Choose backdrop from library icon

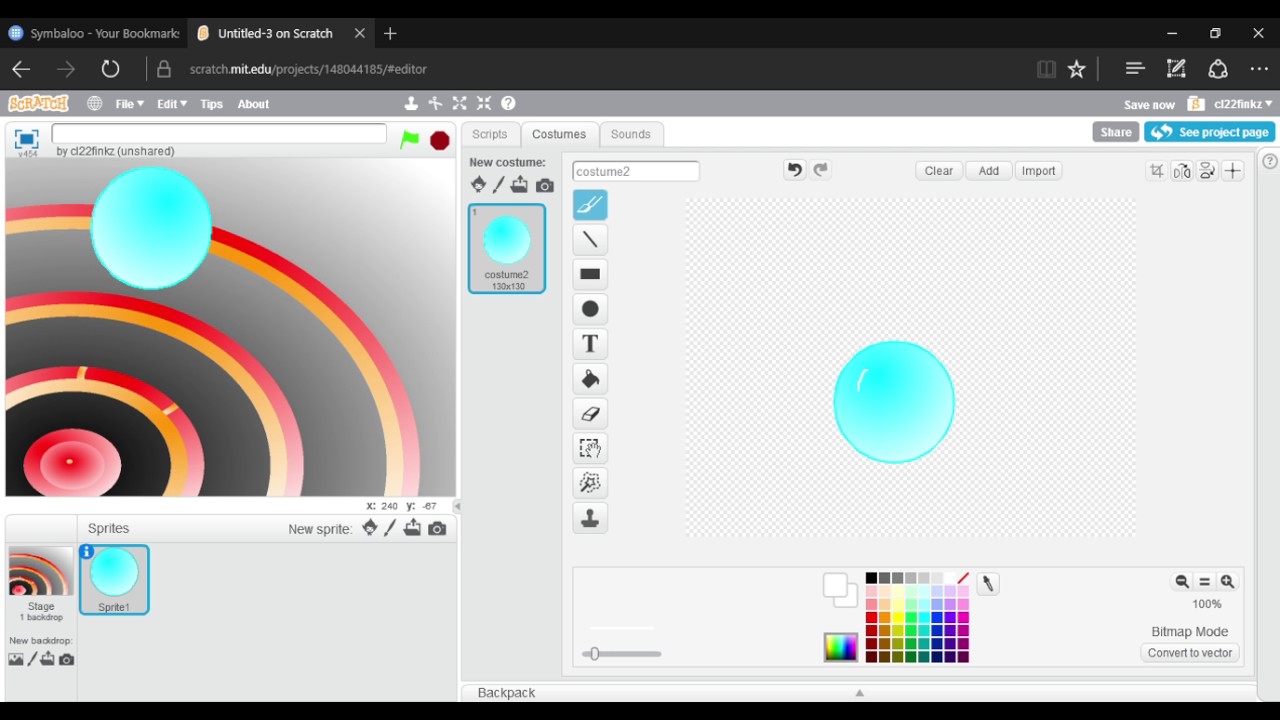coord(16,659)
